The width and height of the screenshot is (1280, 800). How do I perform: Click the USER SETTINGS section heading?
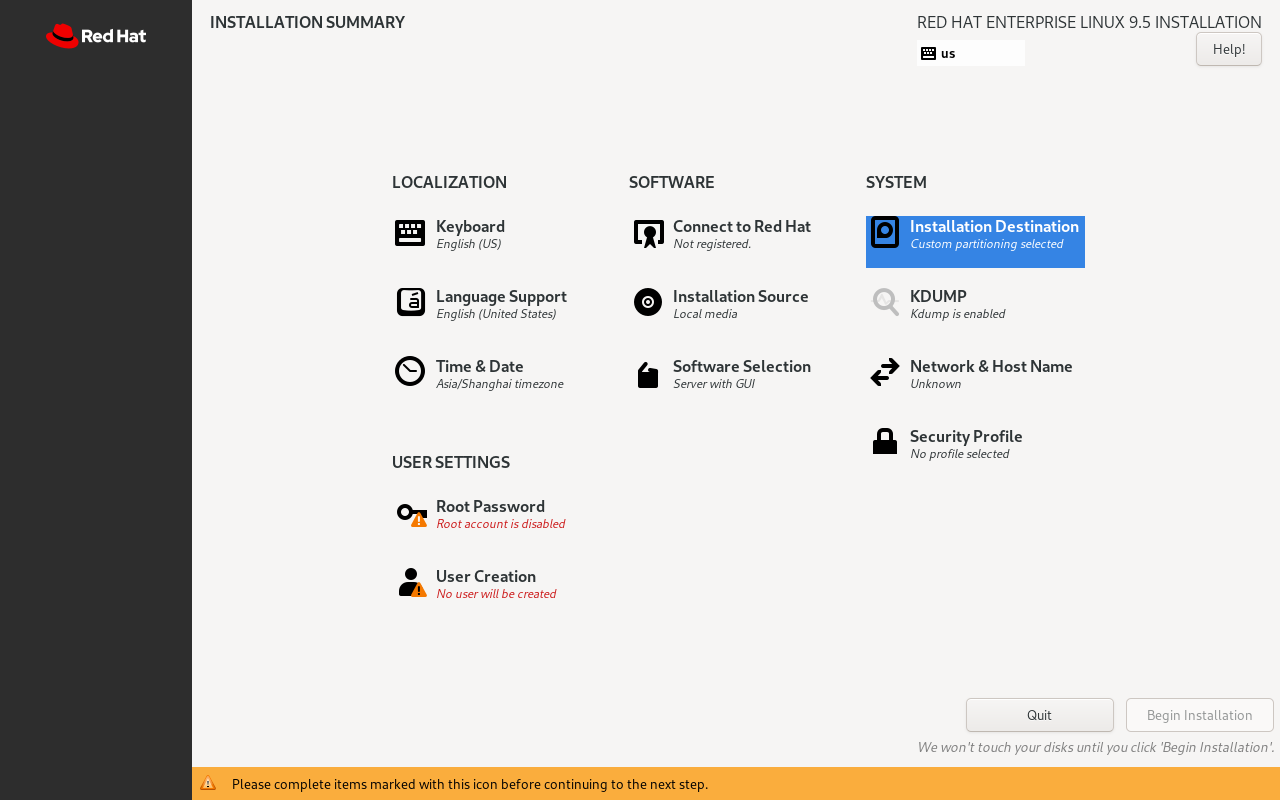coord(451,462)
